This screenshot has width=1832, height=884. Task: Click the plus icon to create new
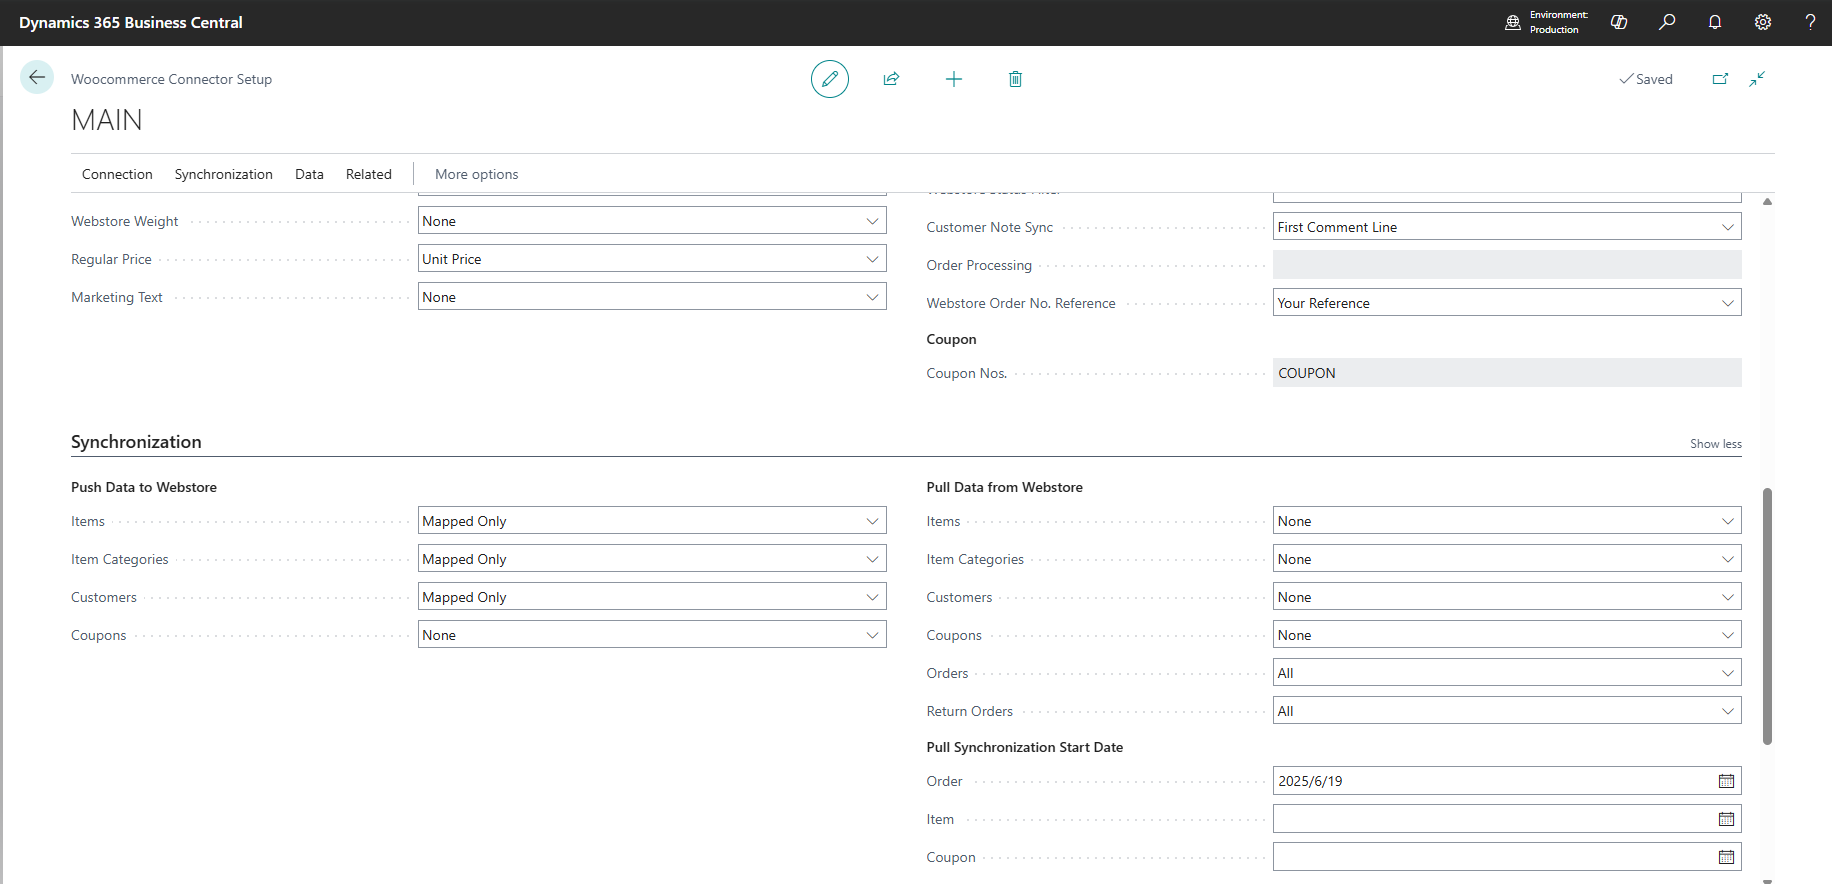[954, 79]
